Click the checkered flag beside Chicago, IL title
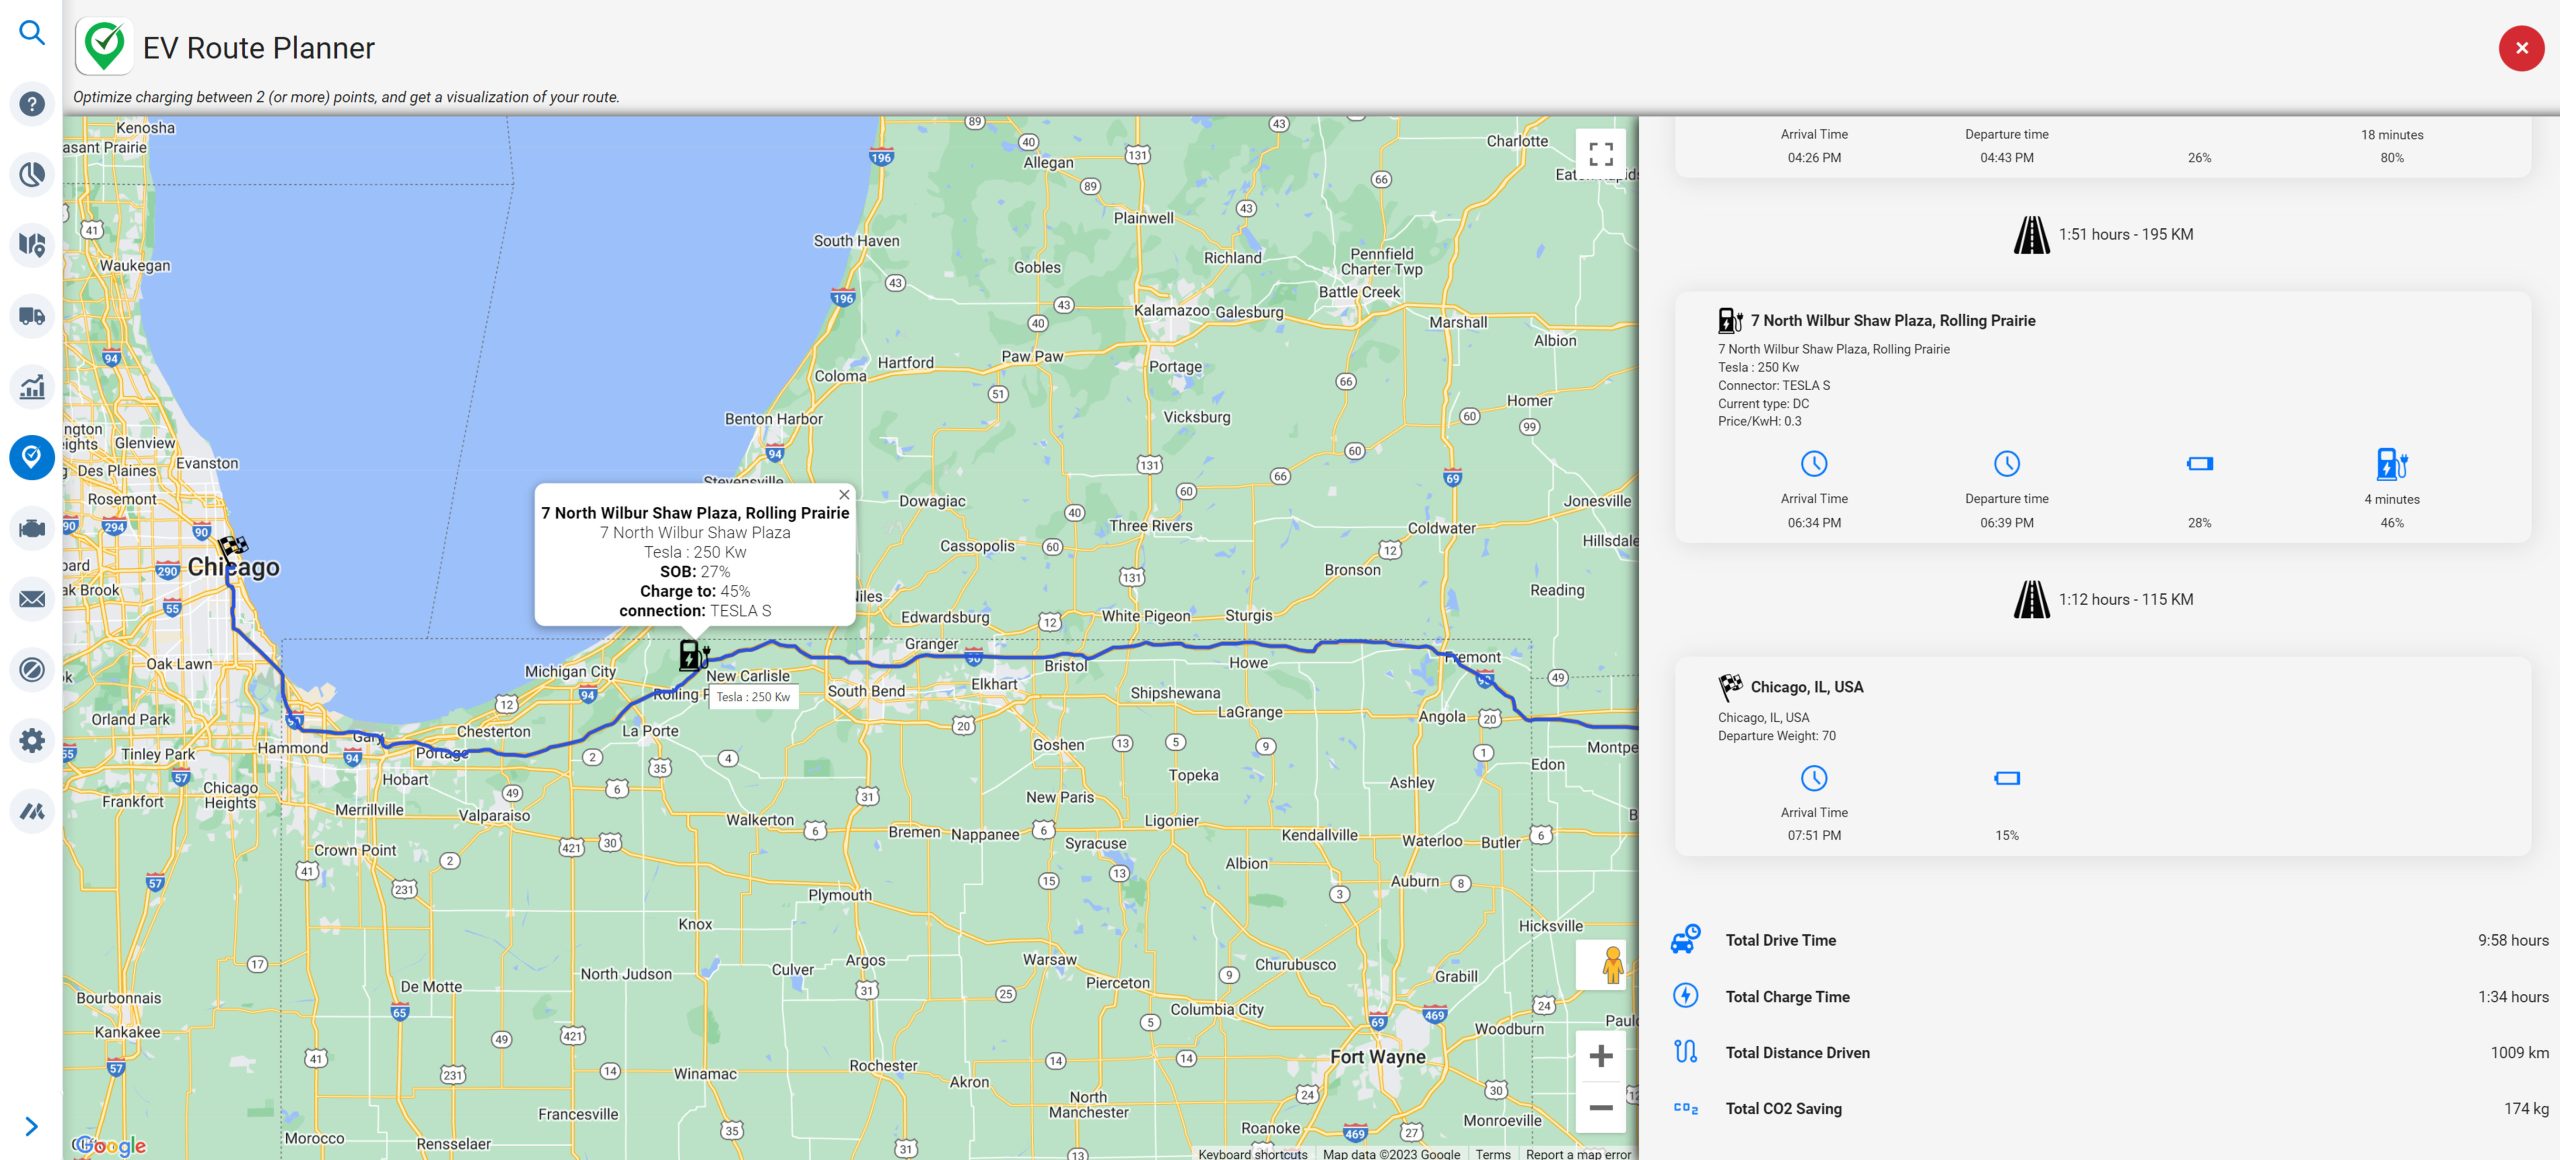The height and width of the screenshot is (1160, 2560). 1730,686
